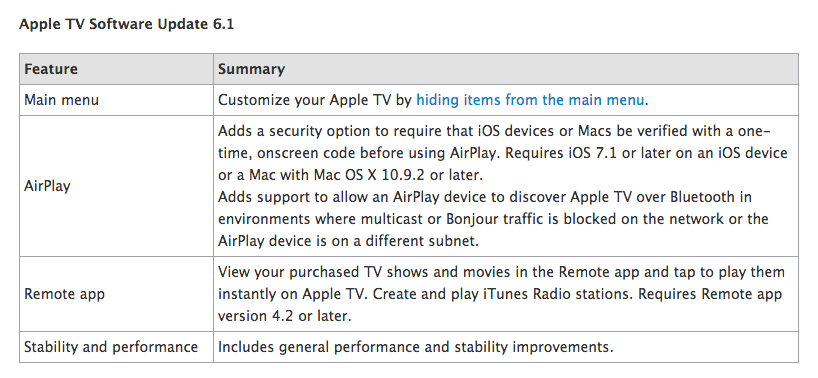The height and width of the screenshot is (378, 818).
Task: Click the Apple TV Software Update 6.1 heading
Action: point(127,25)
